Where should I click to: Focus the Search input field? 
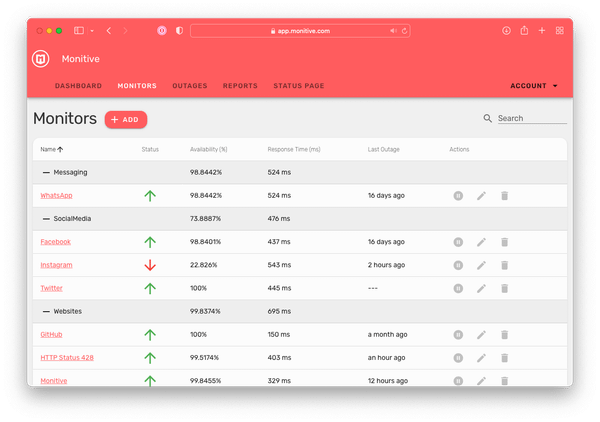pos(532,119)
